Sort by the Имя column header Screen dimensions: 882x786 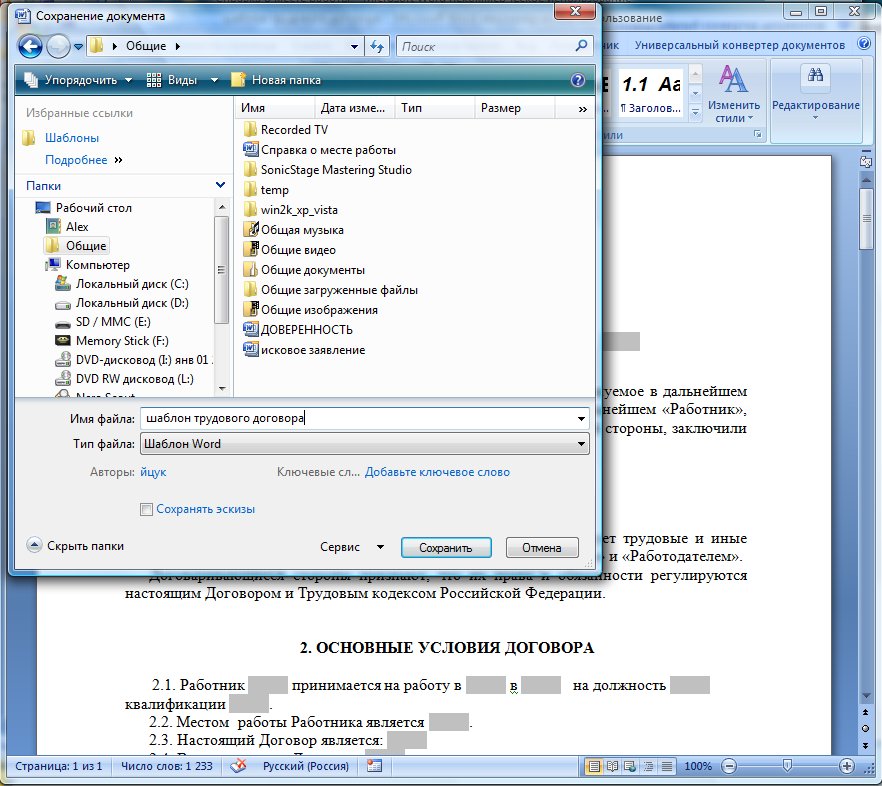(x=274, y=108)
